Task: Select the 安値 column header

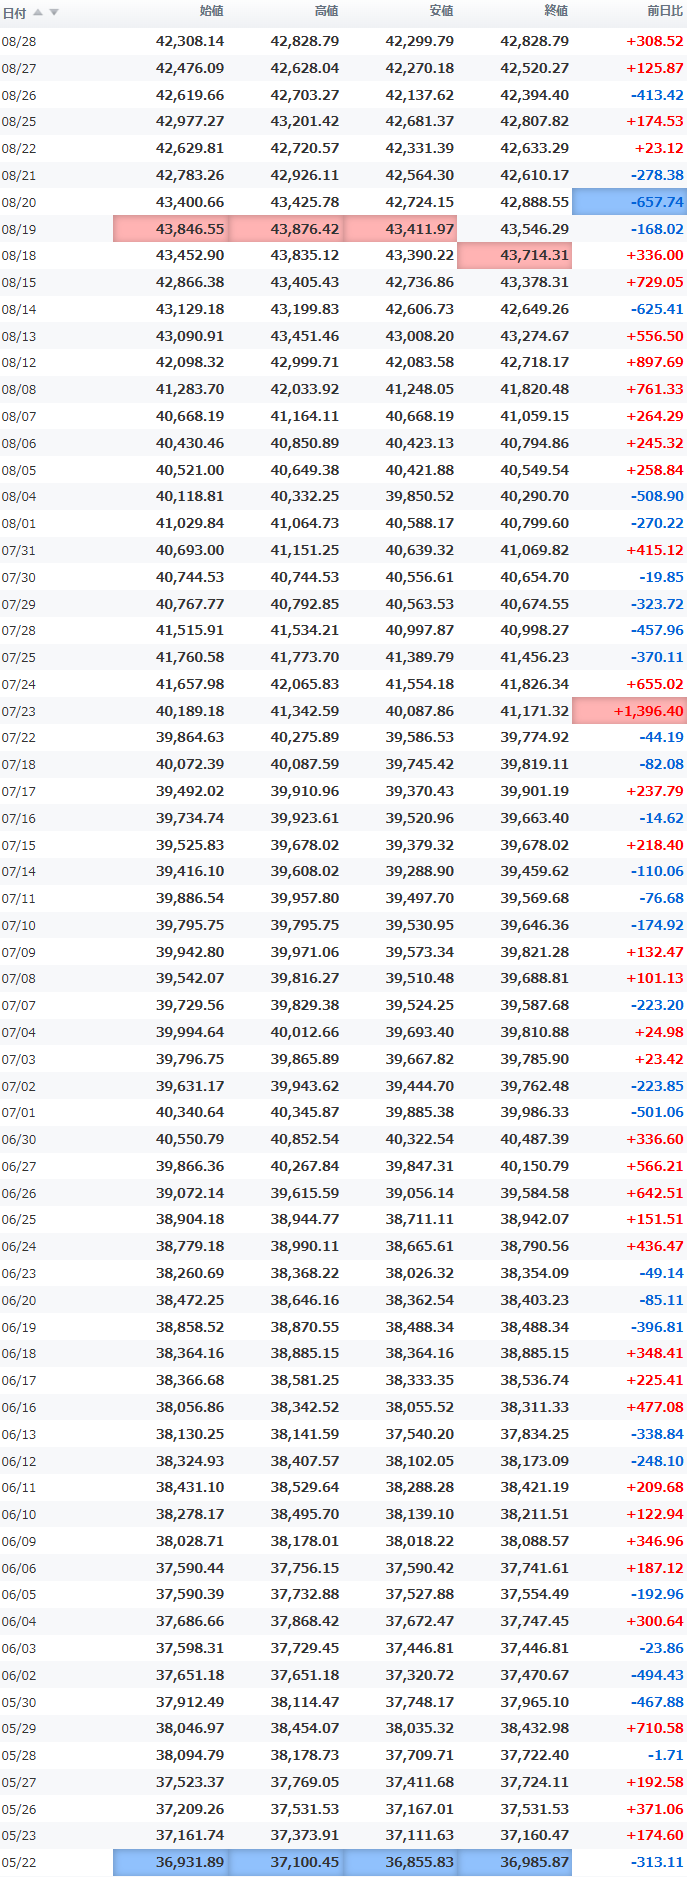Action: 441,11
